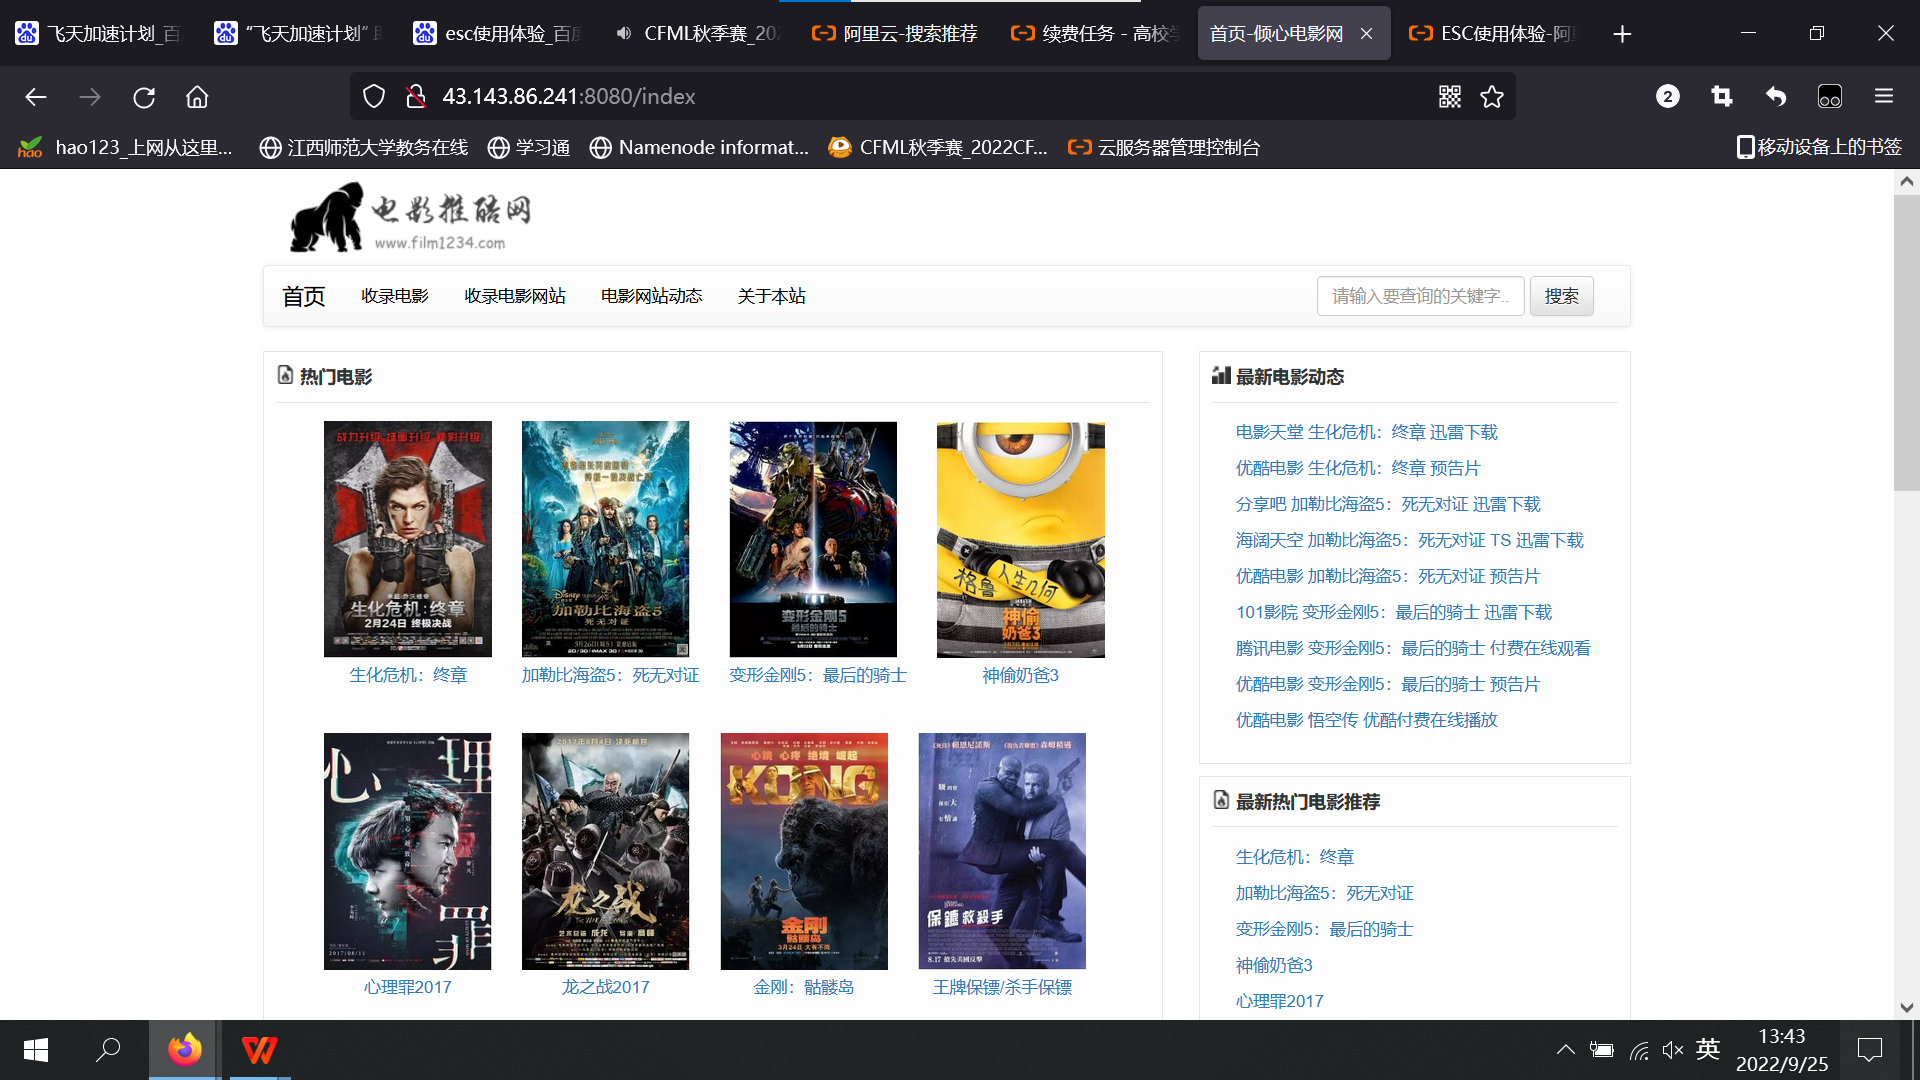Click the address bar URL
This screenshot has width=1920, height=1080.
point(568,96)
